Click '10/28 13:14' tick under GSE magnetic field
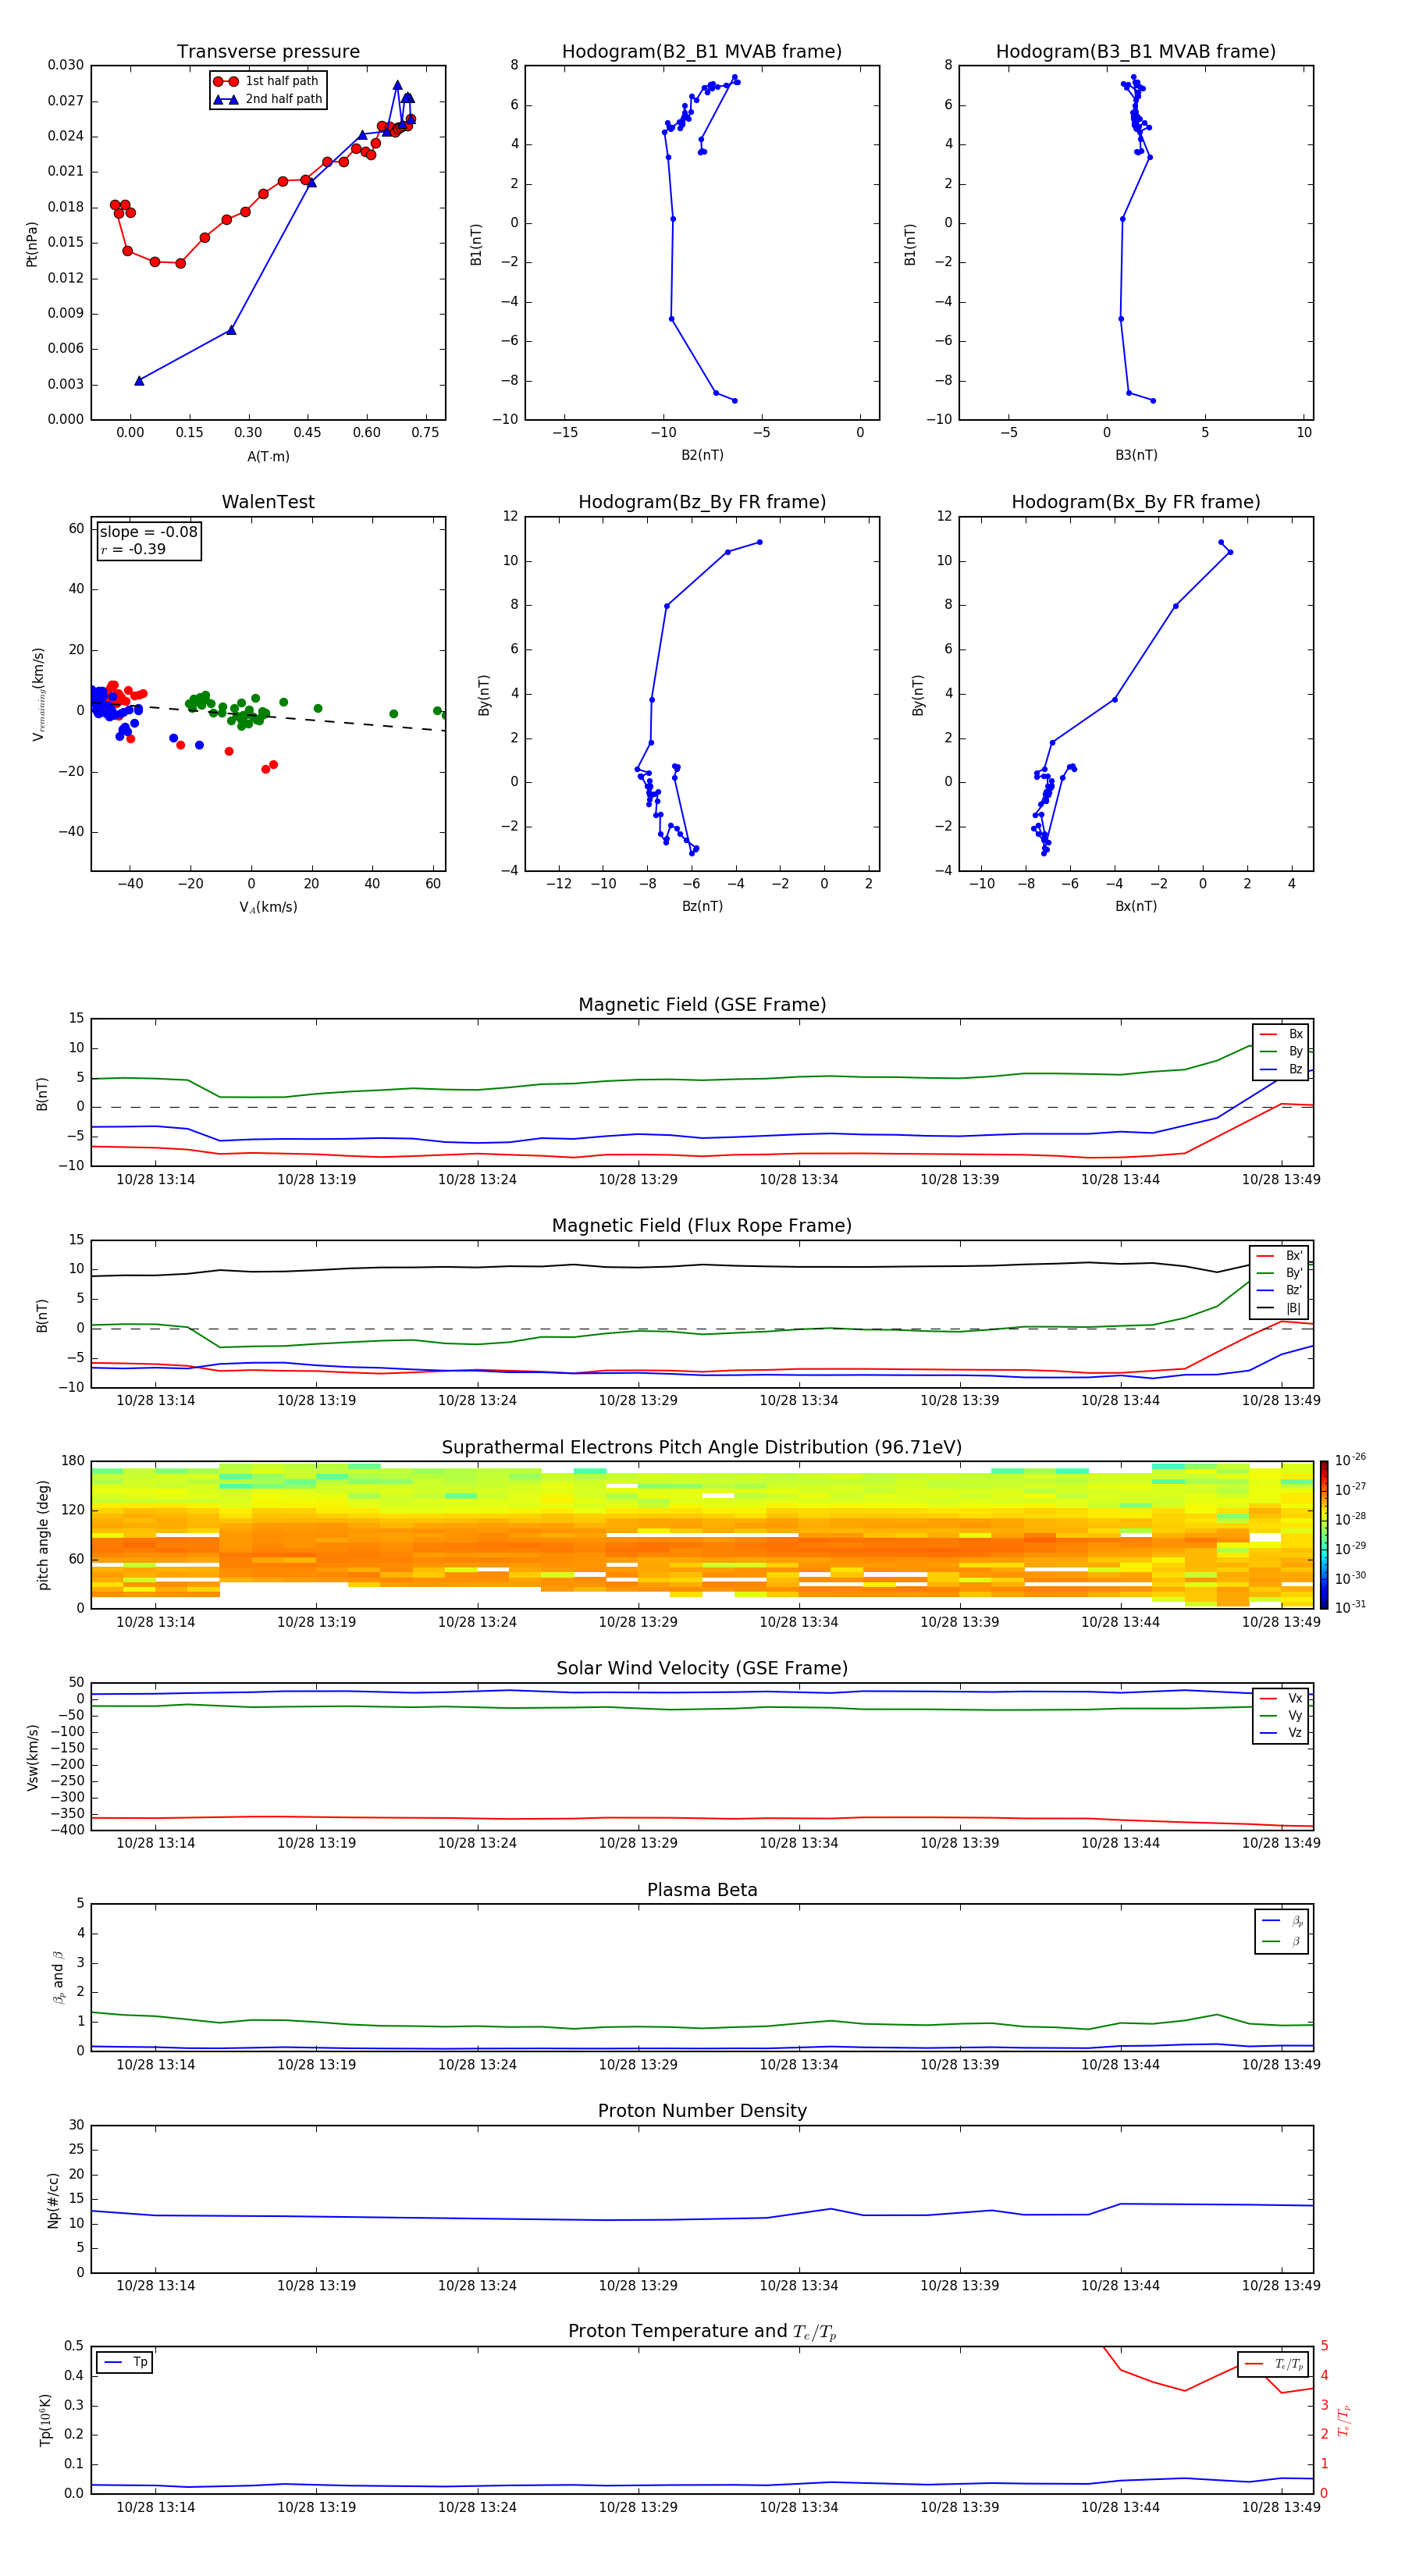The height and width of the screenshot is (2576, 1405). (x=155, y=1180)
